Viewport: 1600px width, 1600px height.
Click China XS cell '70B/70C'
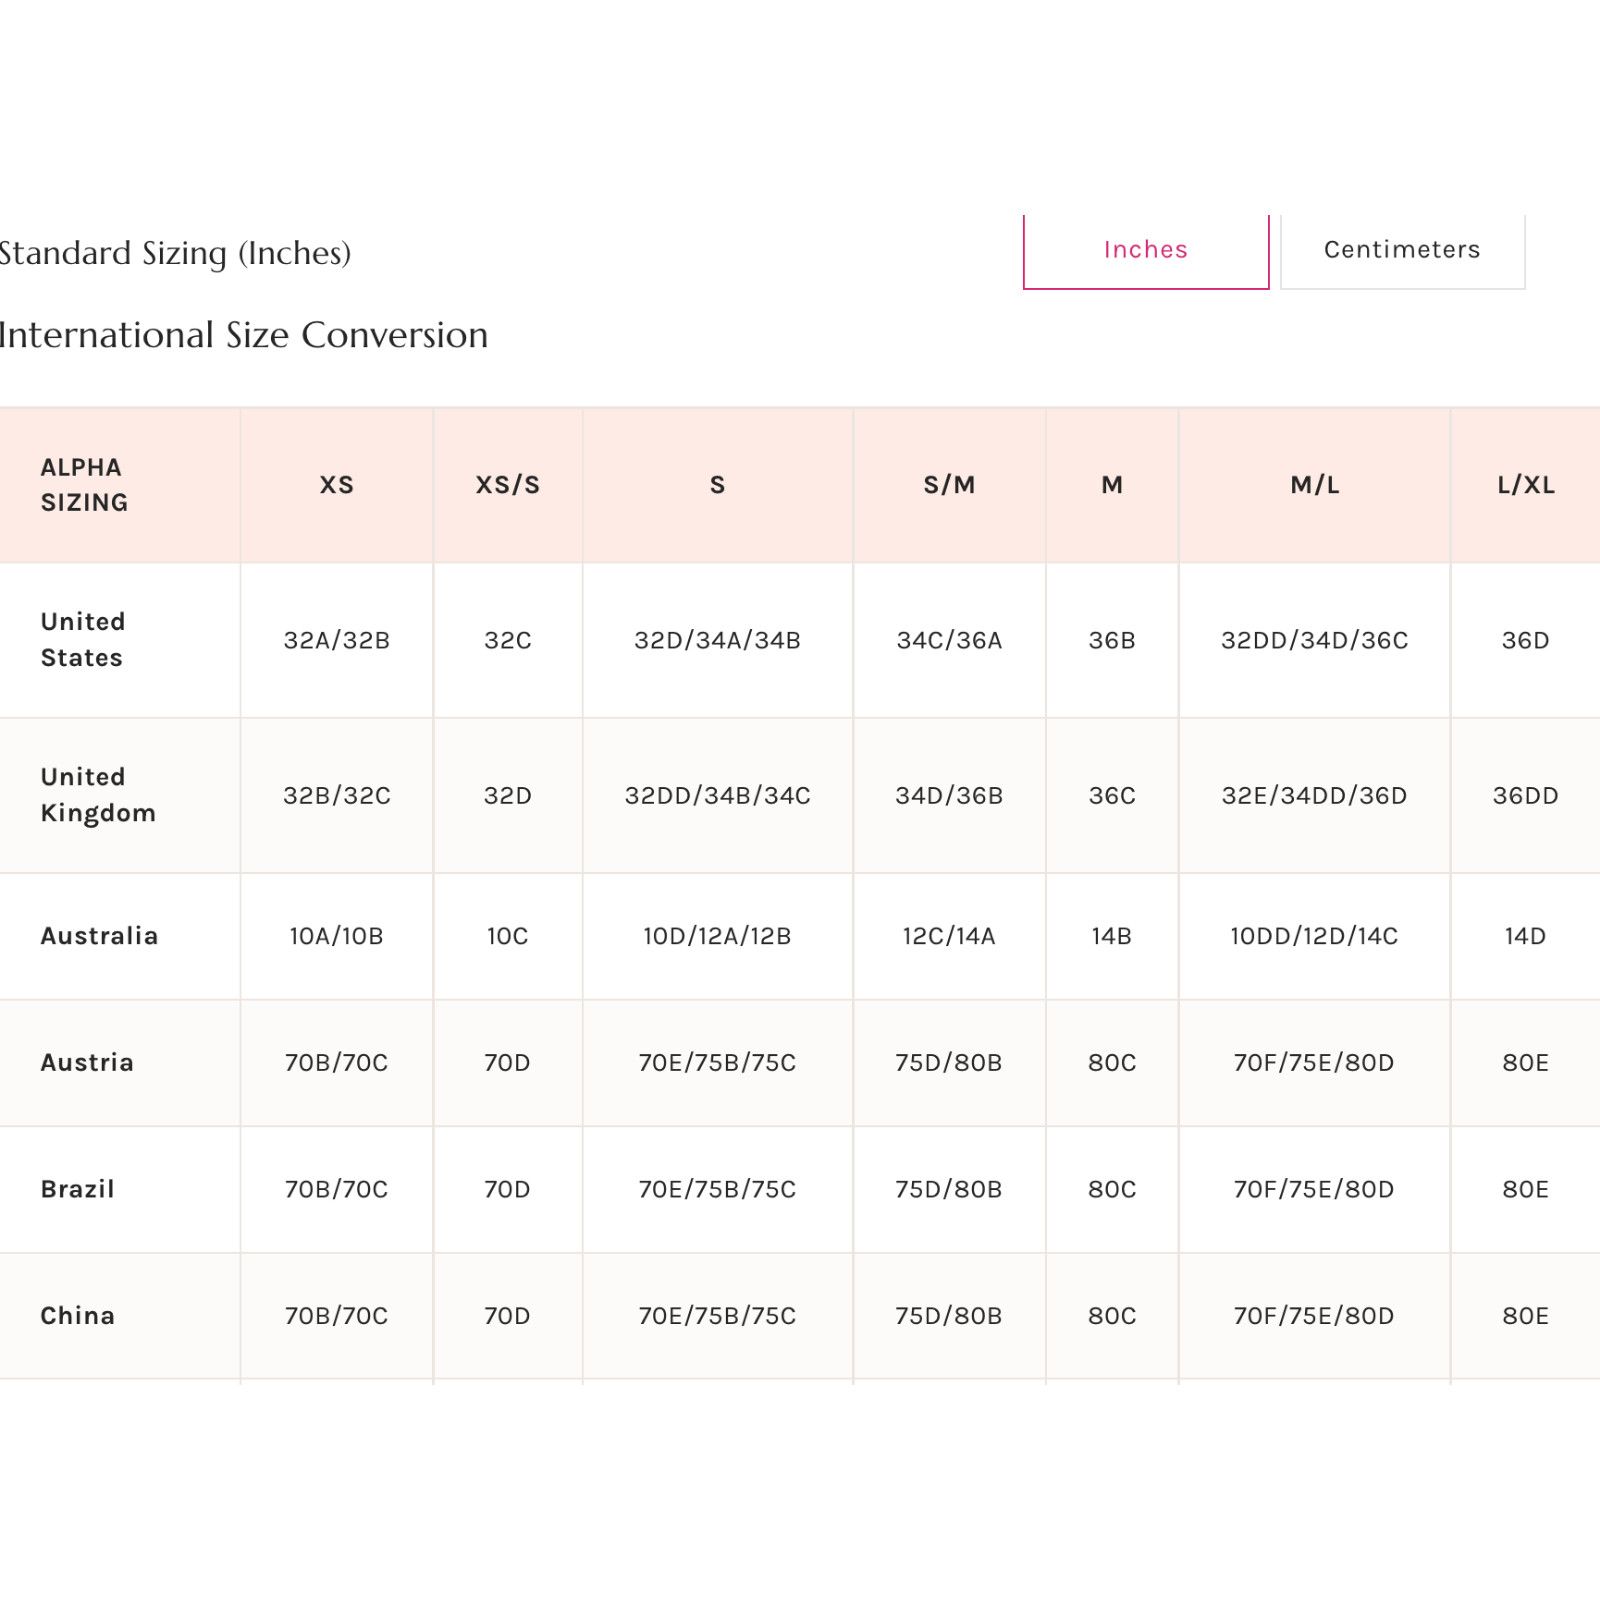pos(337,1316)
